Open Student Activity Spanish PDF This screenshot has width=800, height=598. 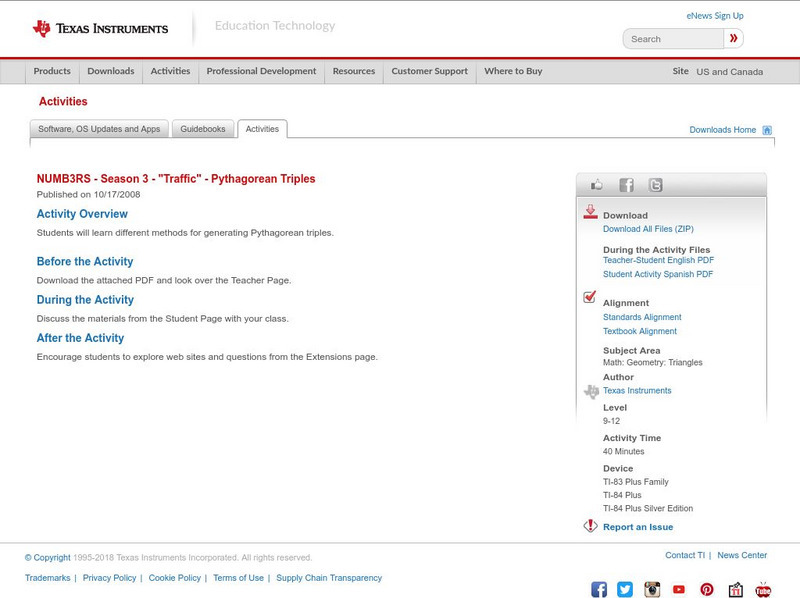click(x=658, y=275)
